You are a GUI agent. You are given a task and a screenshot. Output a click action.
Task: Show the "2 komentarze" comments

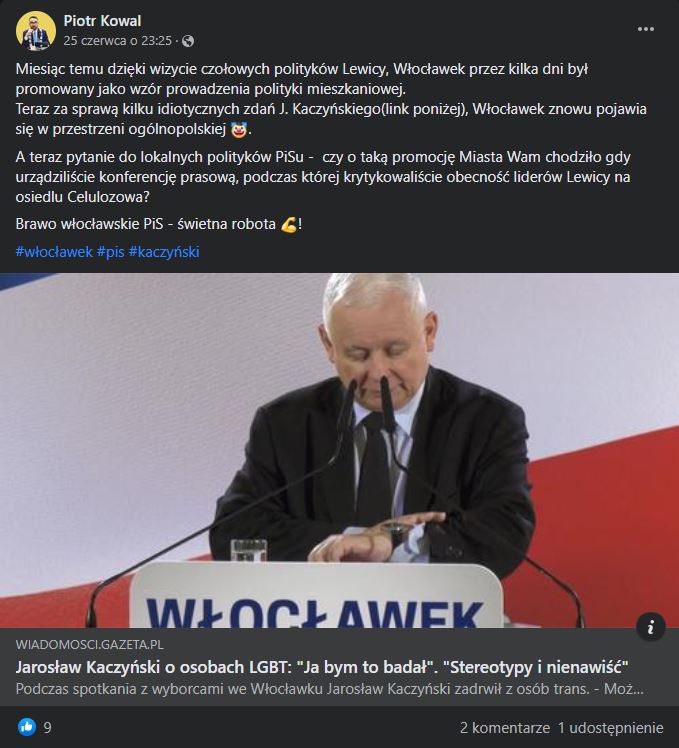point(505,727)
